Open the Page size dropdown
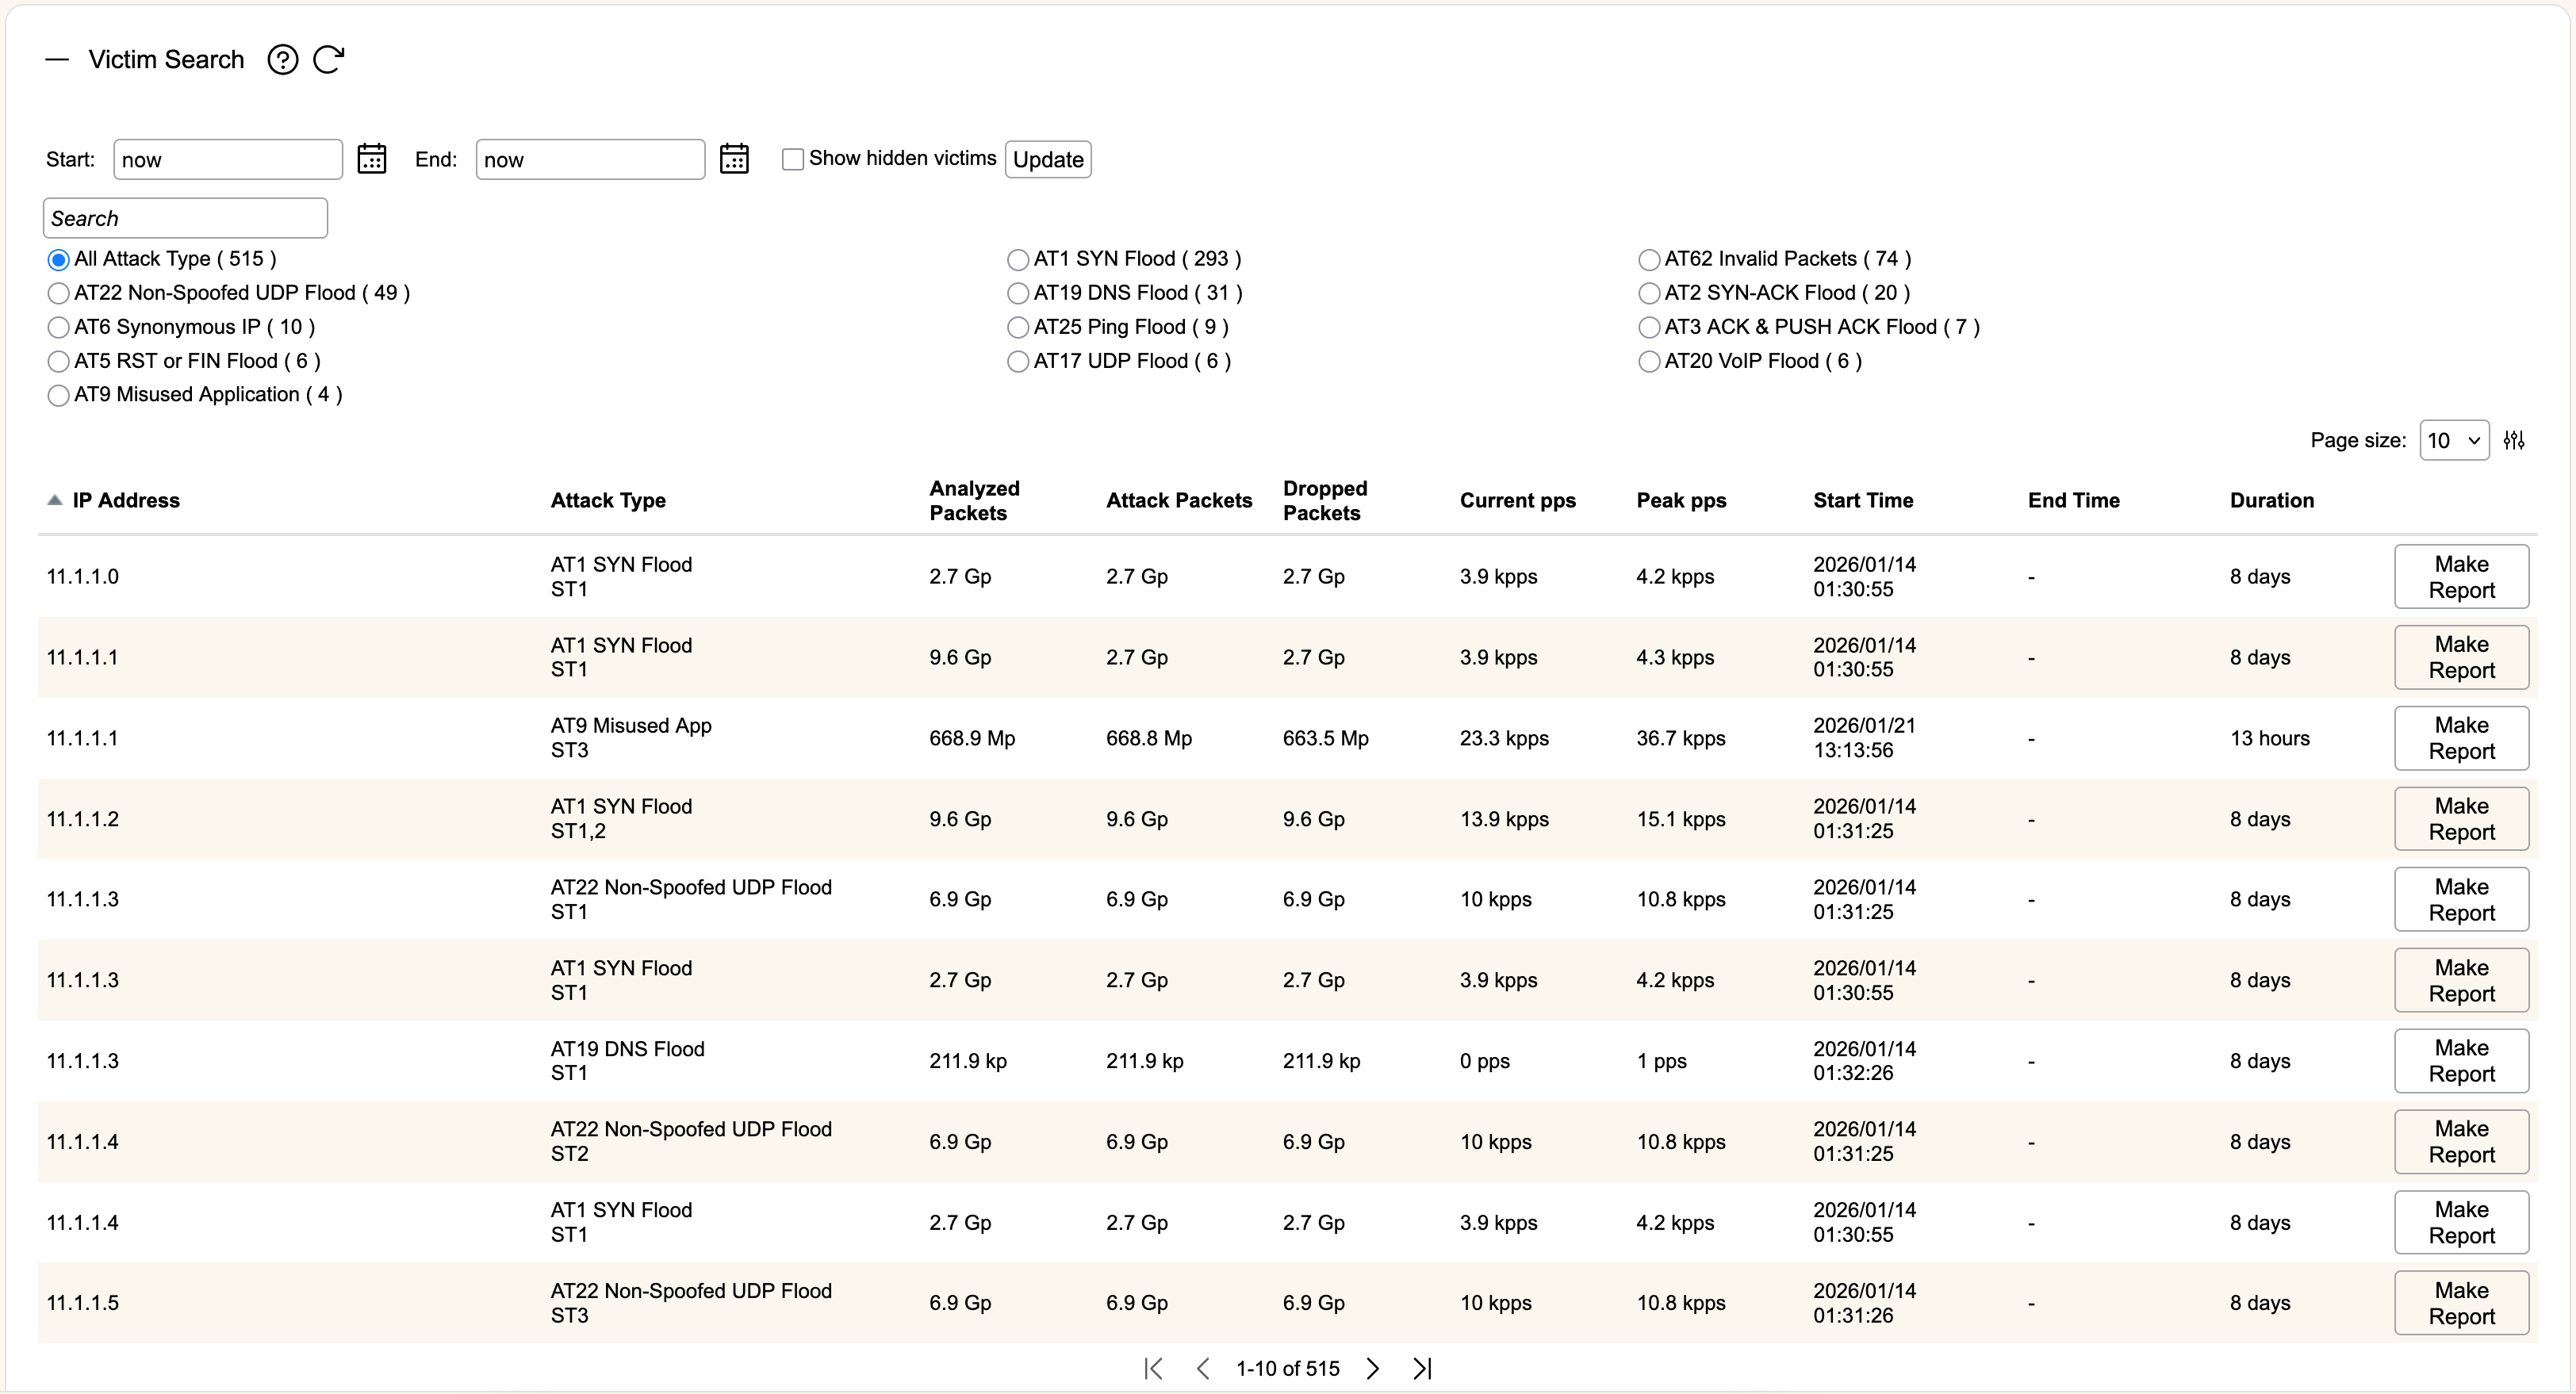Viewport: 2576px width, 1394px height. coord(2454,440)
